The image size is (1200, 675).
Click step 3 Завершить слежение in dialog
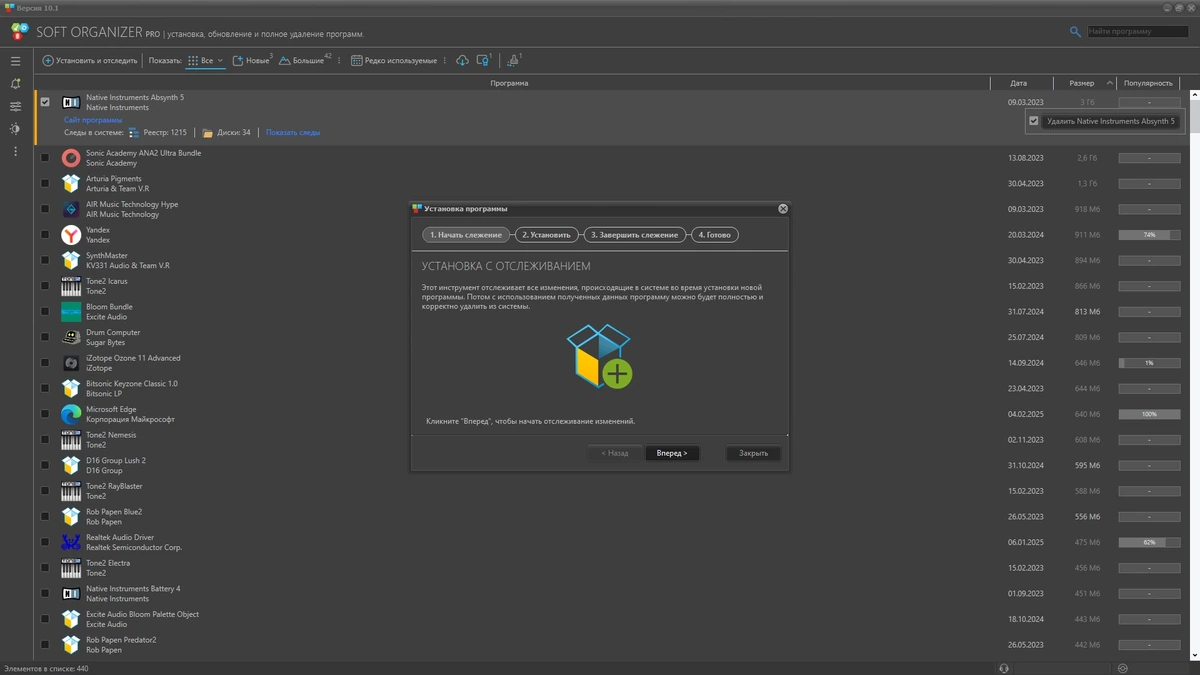pyautogui.click(x=634, y=235)
